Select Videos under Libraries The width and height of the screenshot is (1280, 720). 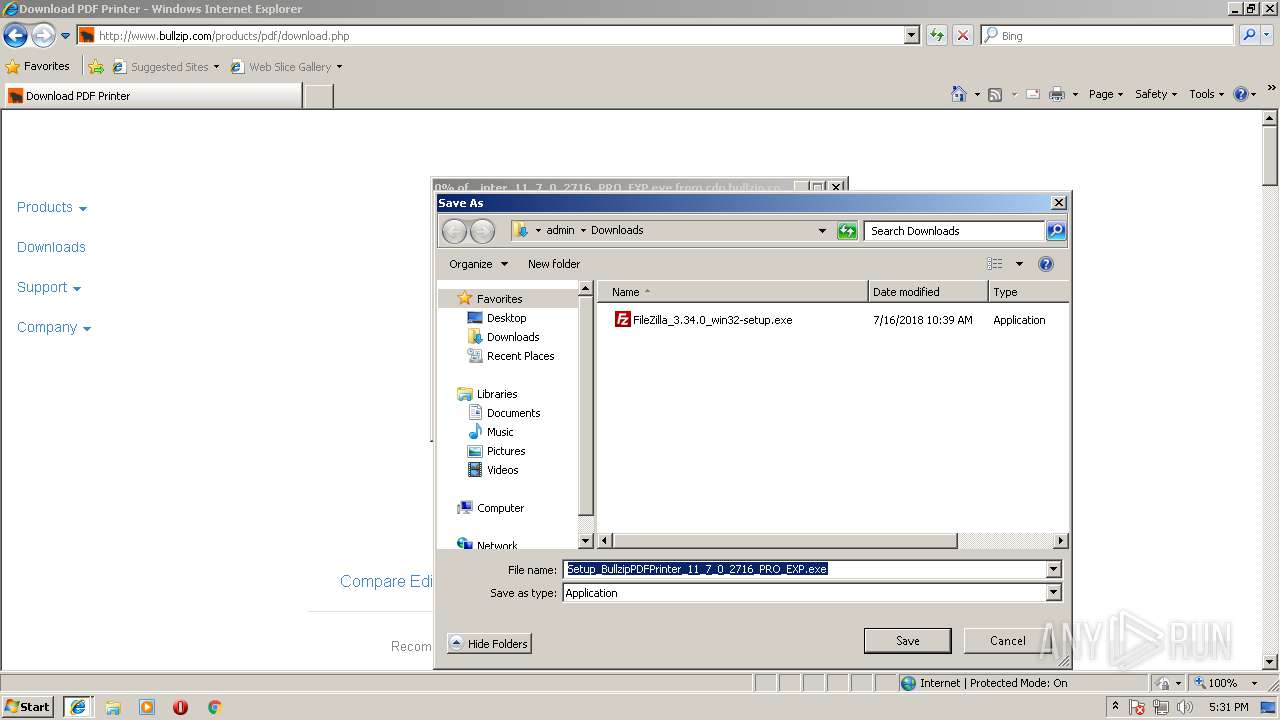[x=503, y=470]
